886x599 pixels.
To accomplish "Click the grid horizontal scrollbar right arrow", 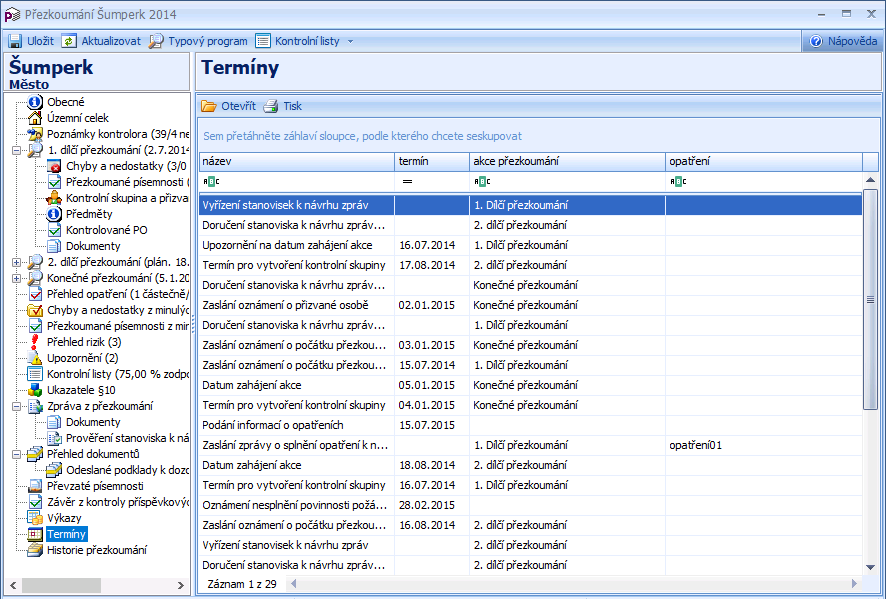I will click(x=854, y=584).
